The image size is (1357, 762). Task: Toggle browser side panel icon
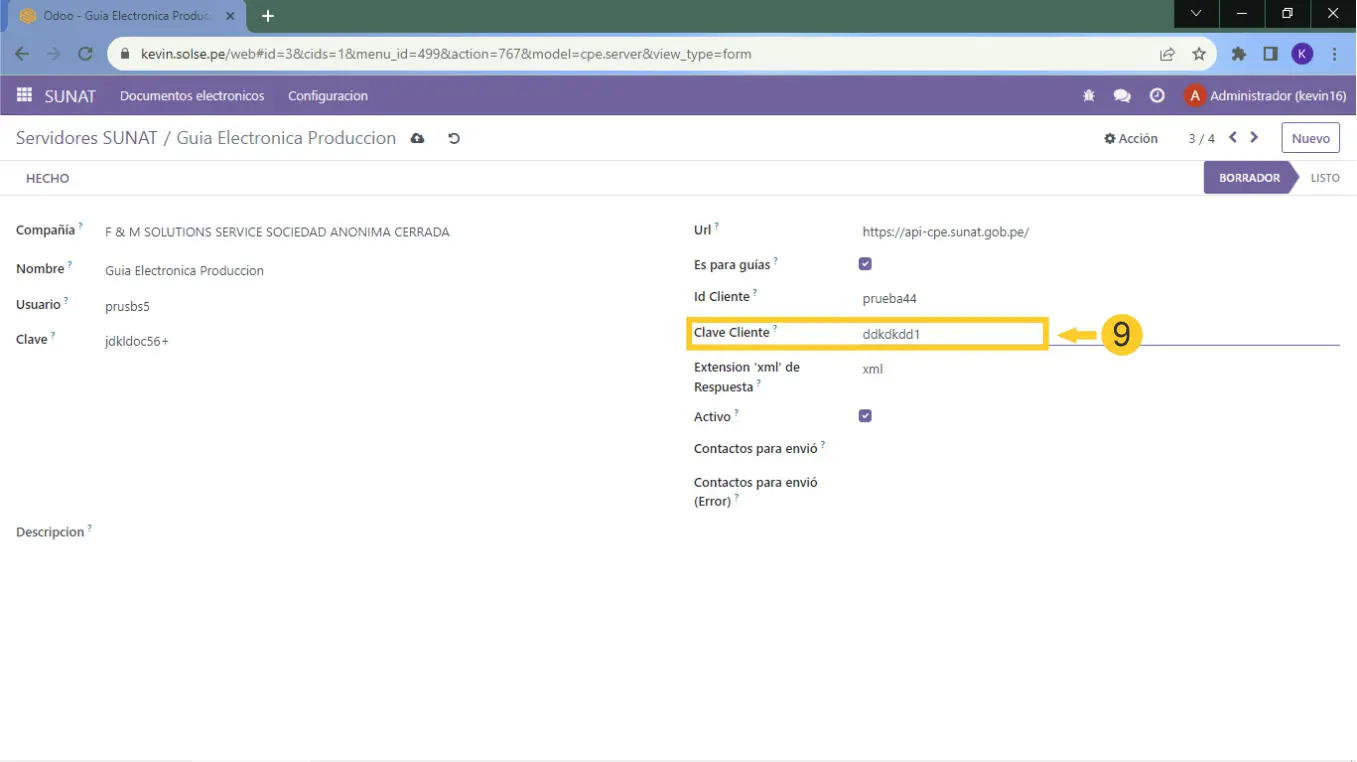(x=1270, y=54)
